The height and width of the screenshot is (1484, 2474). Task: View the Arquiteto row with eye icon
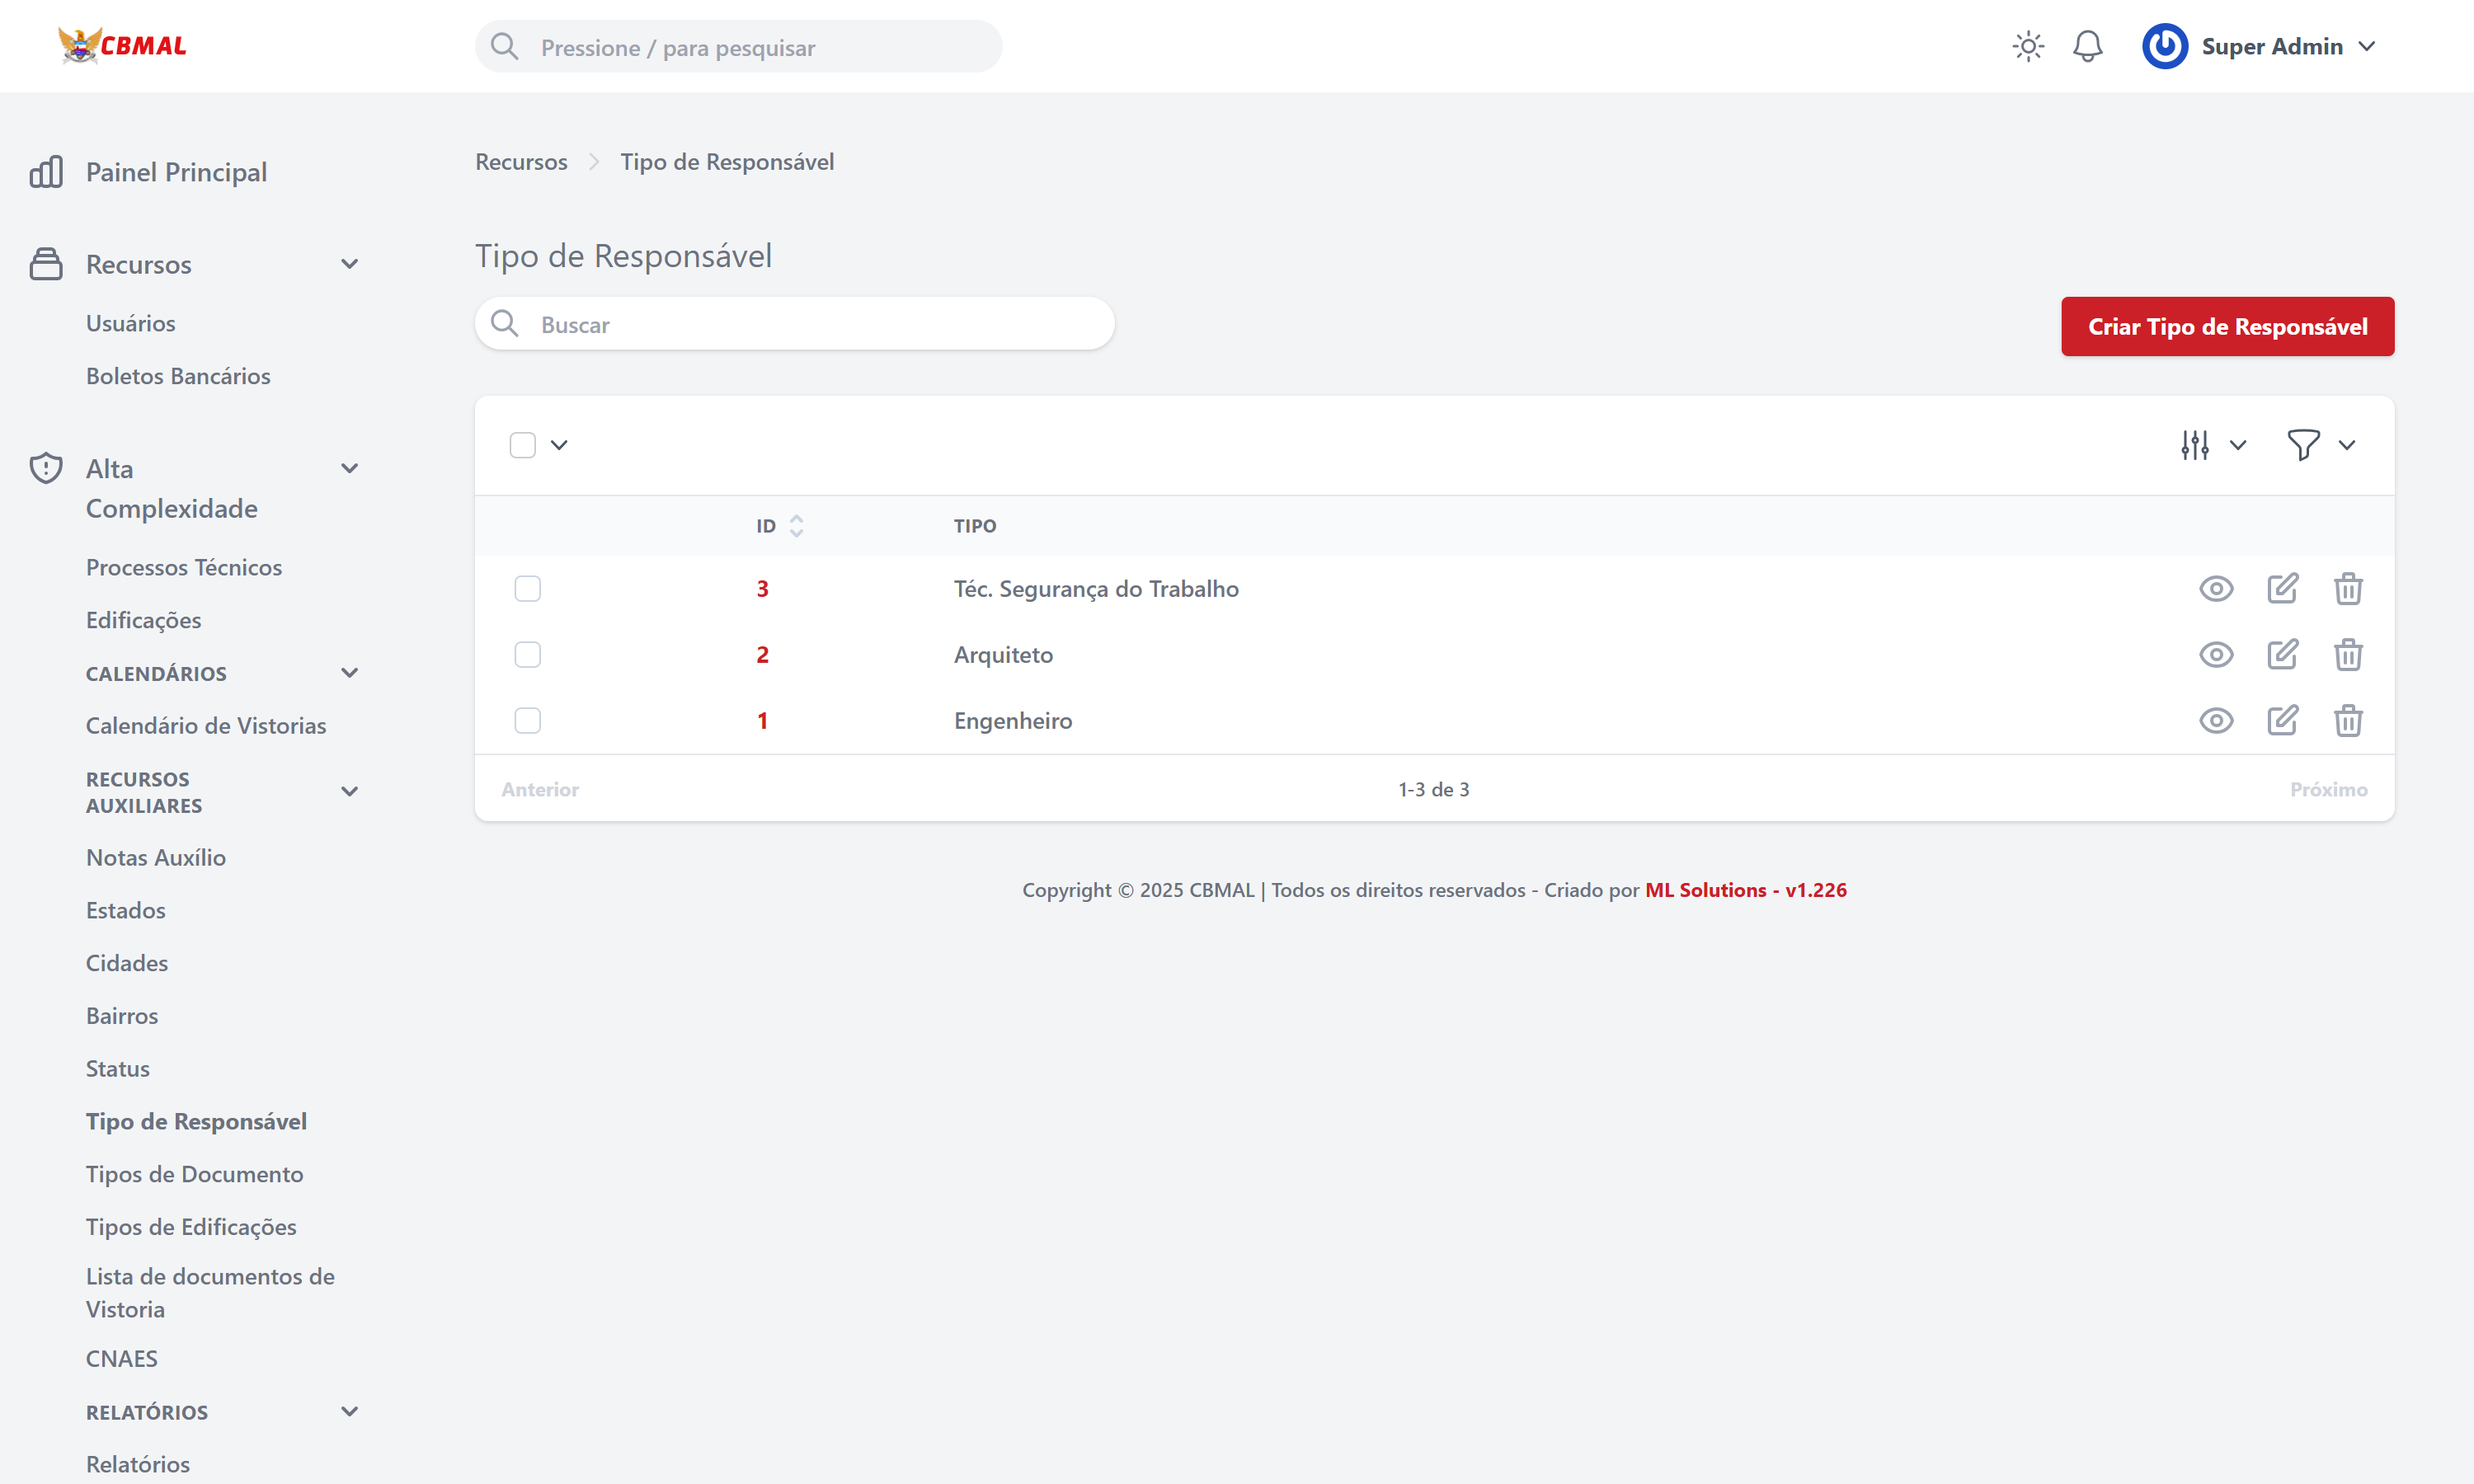click(x=2216, y=655)
